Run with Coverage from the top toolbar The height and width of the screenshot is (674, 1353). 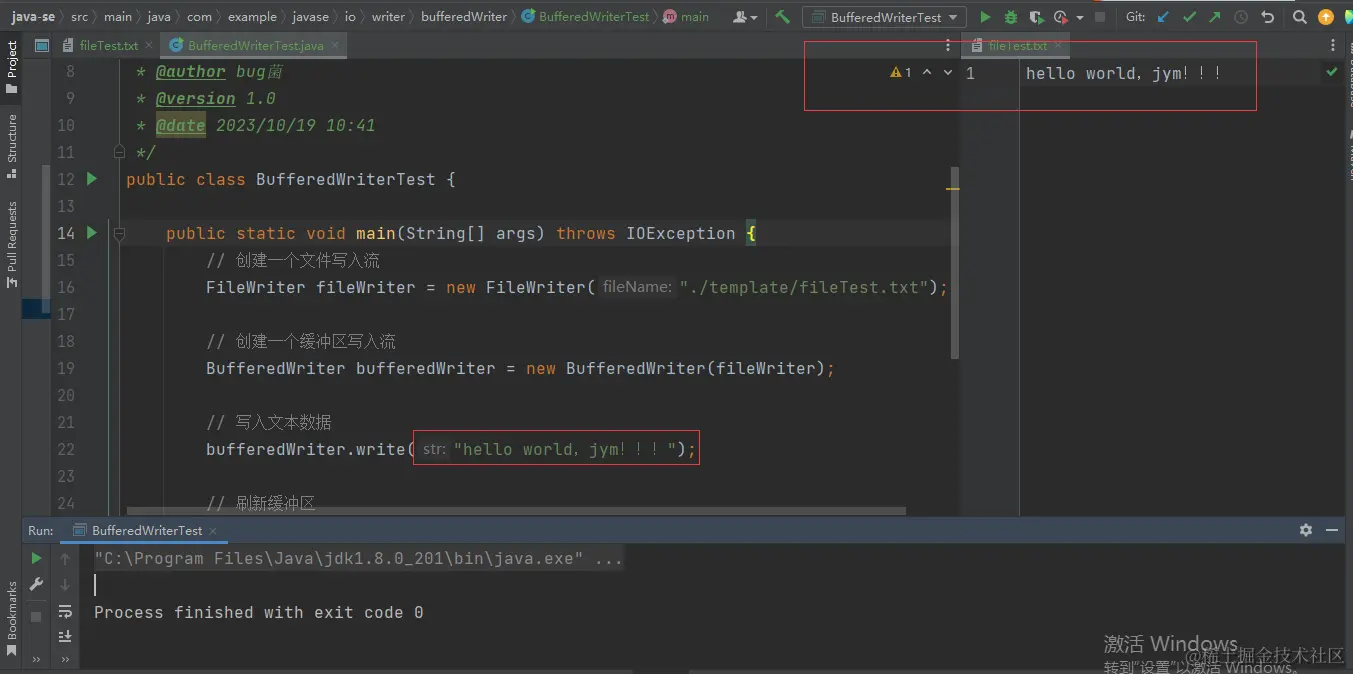tap(1036, 17)
